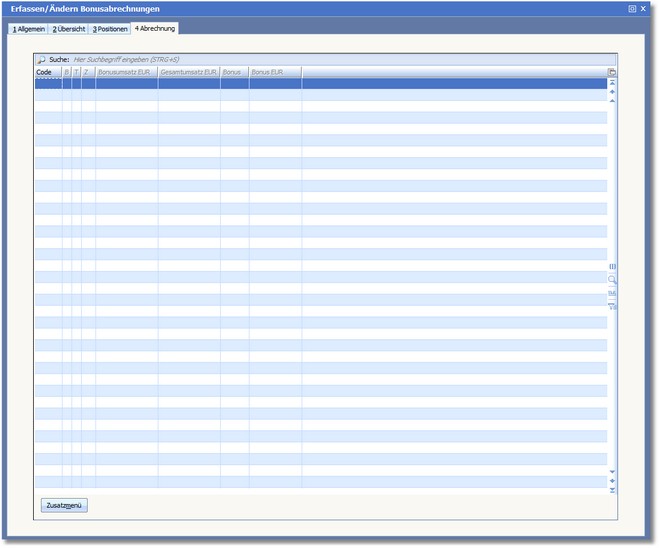Screen dimensions: 659x548
Task: Sort by the Code column header
Action: pos(47,73)
